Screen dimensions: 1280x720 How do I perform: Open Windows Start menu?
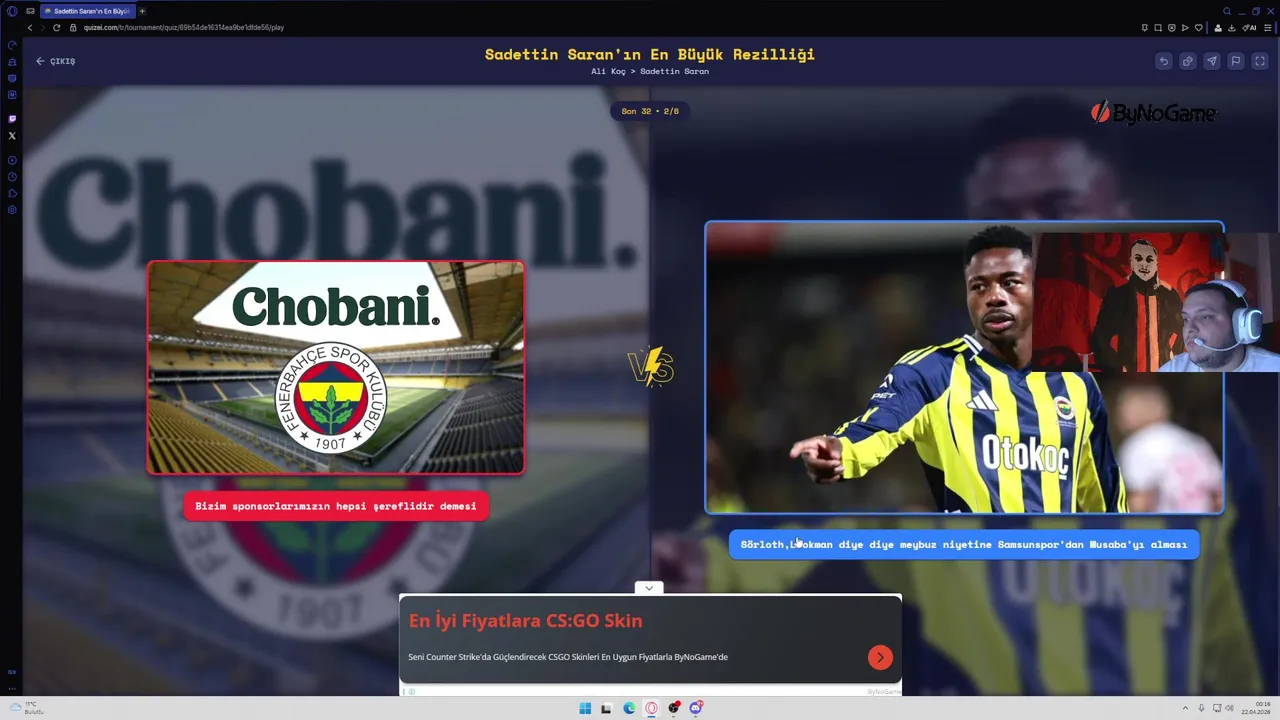pos(585,708)
